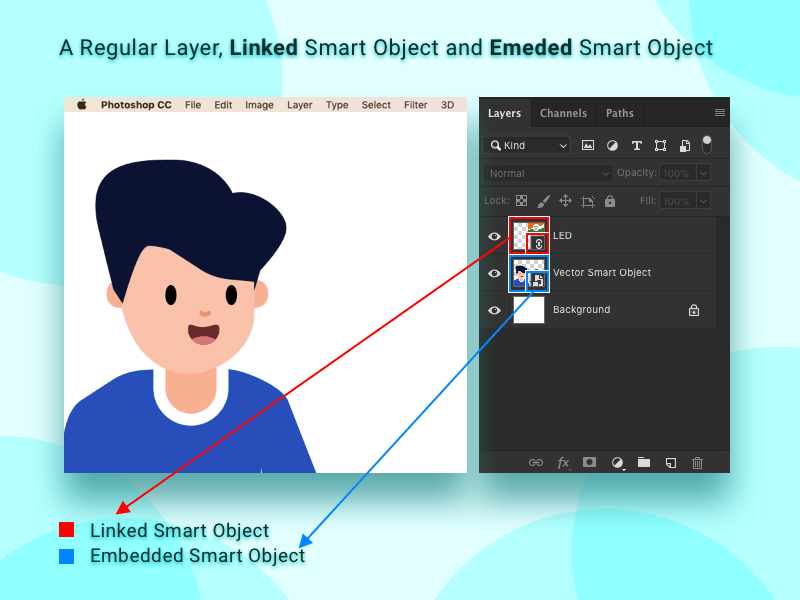This screenshot has height=600, width=800.
Task: Turn the layer filtering switch on or off
Action: [x=707, y=144]
